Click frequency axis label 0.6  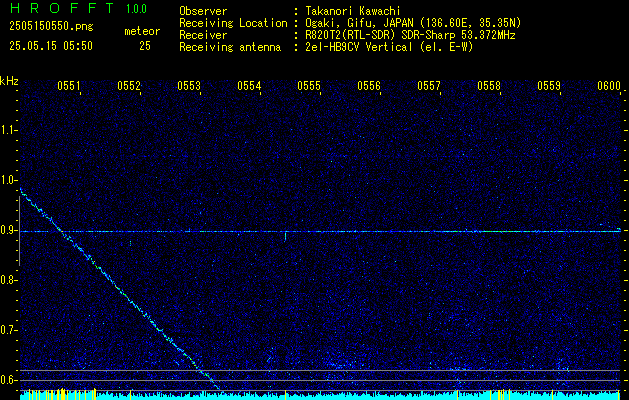click(8, 380)
